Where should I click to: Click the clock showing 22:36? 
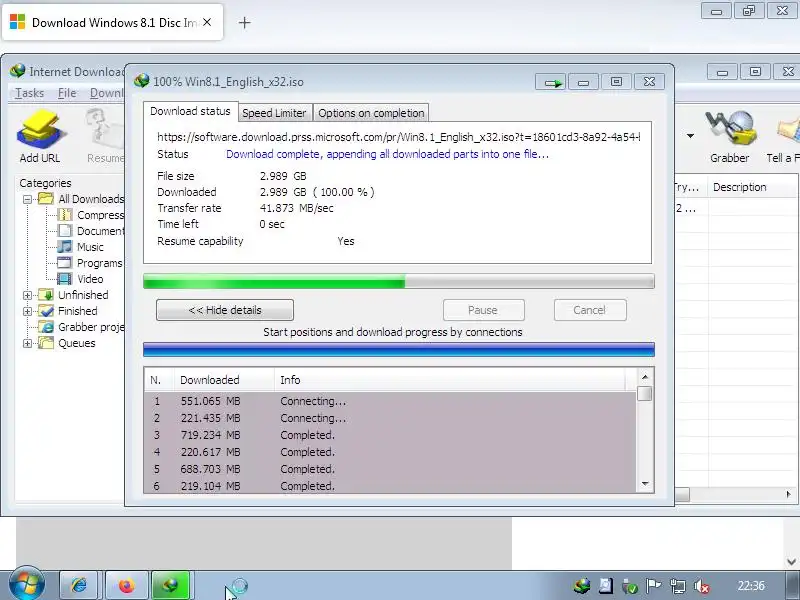point(751,586)
